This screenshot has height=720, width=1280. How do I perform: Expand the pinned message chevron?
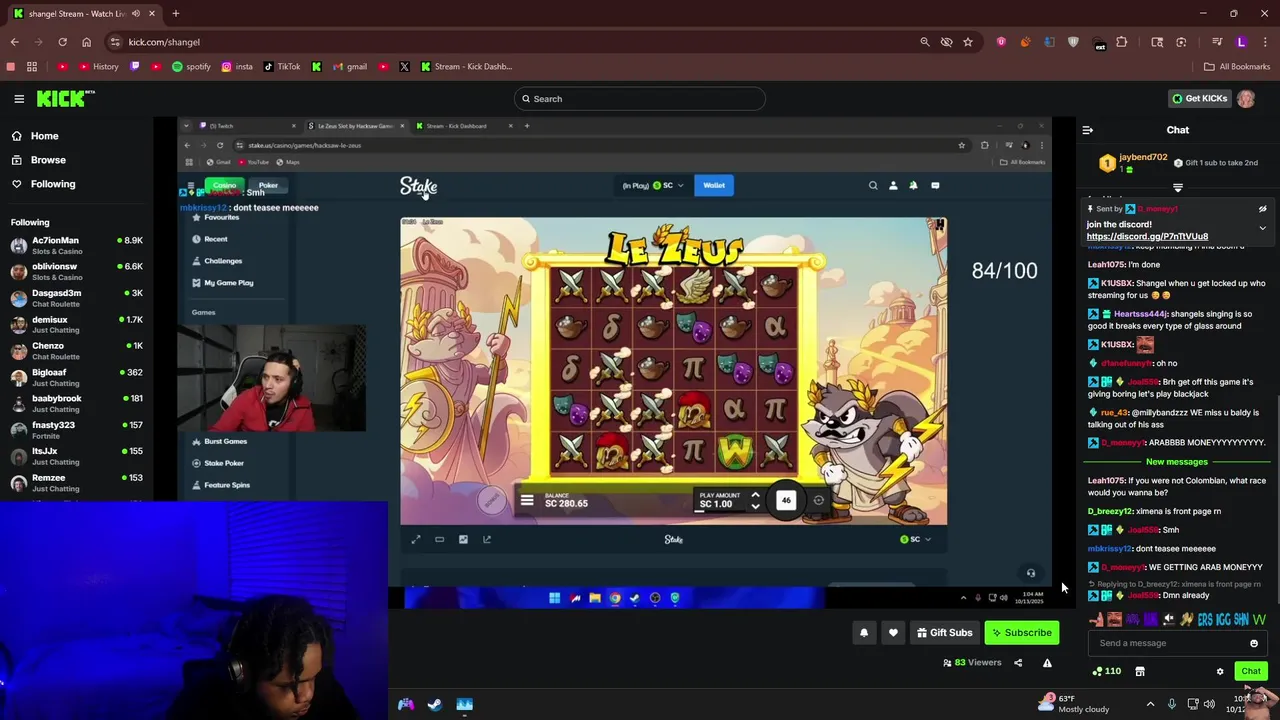coord(1262,228)
